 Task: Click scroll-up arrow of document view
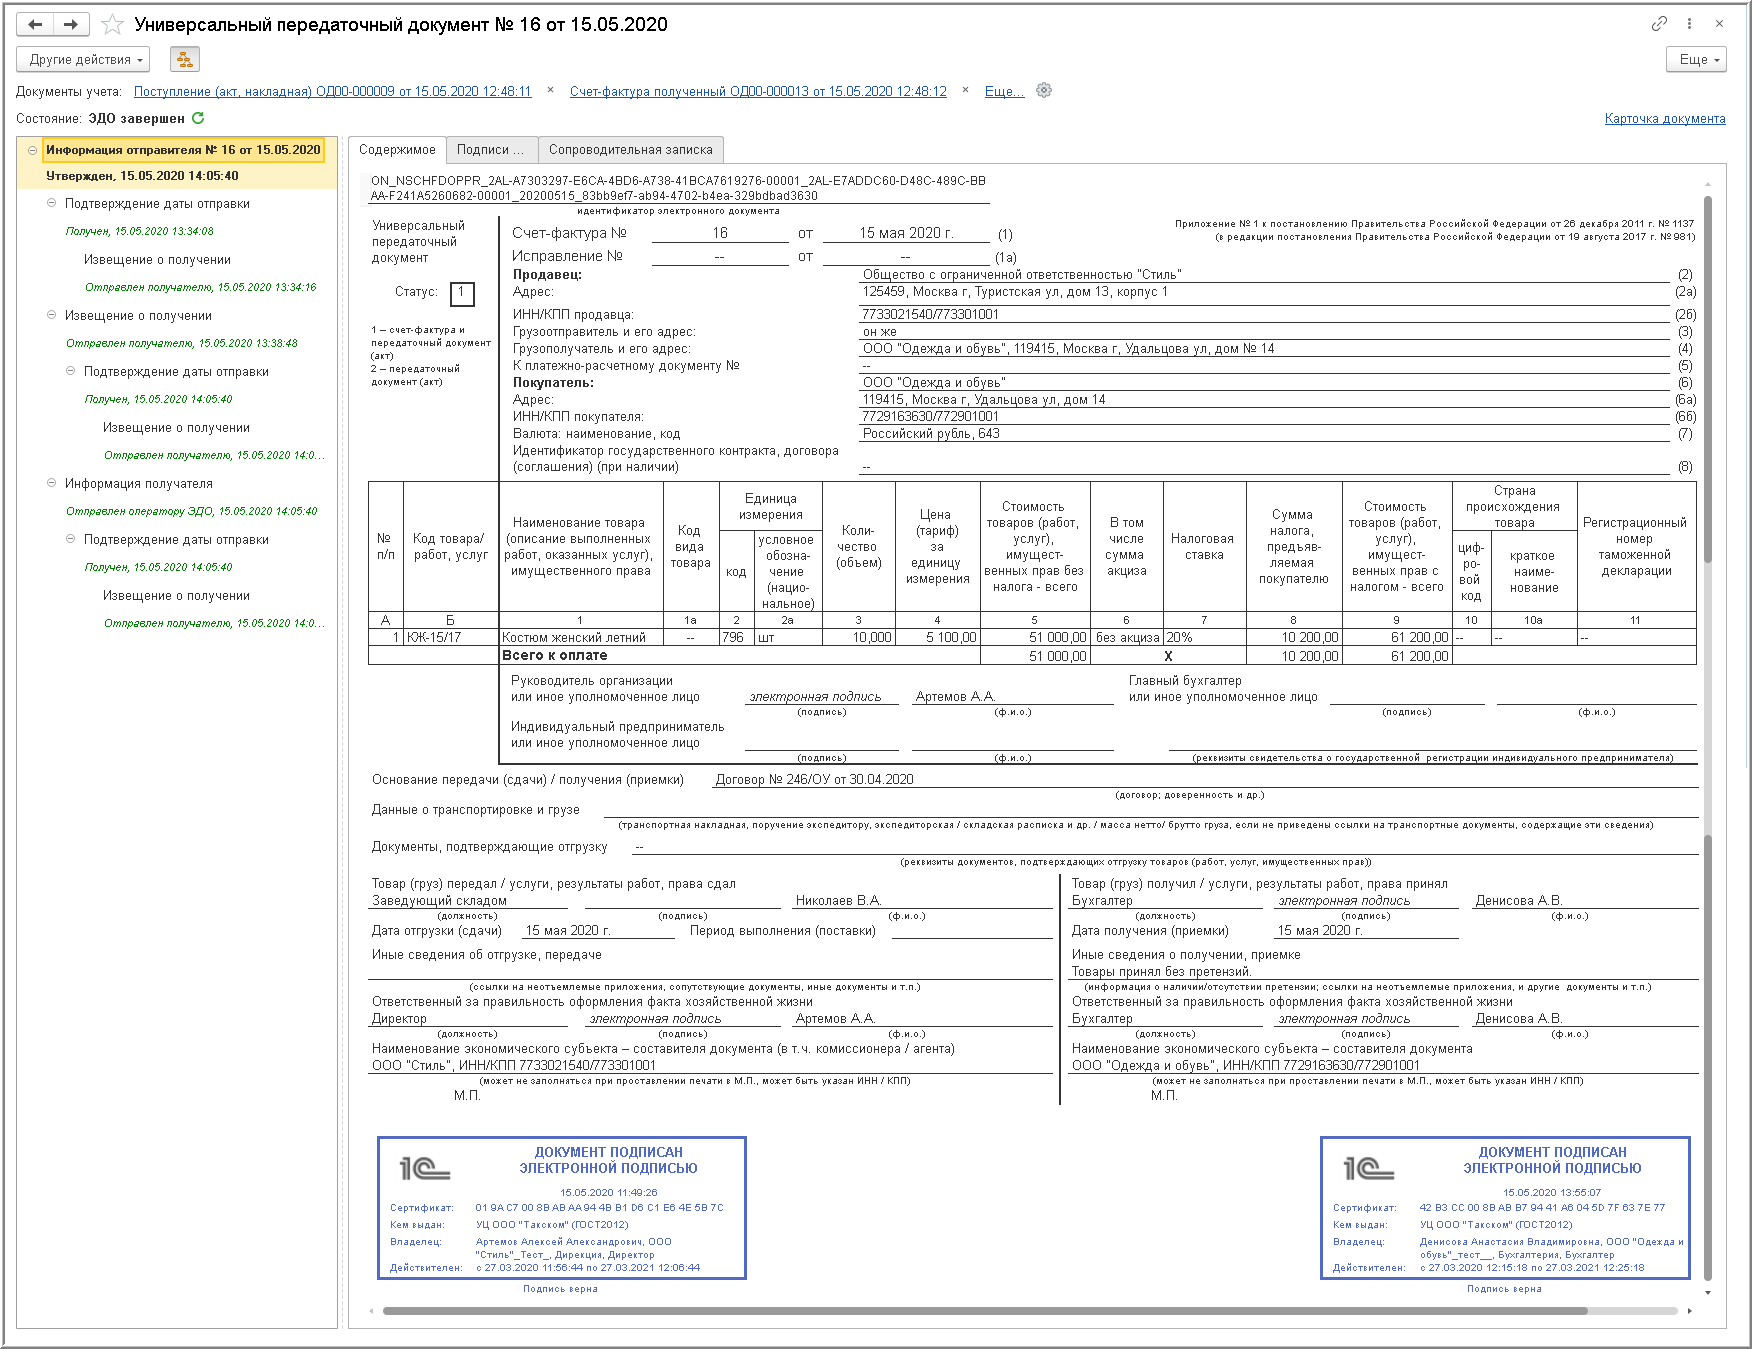coord(1708,184)
